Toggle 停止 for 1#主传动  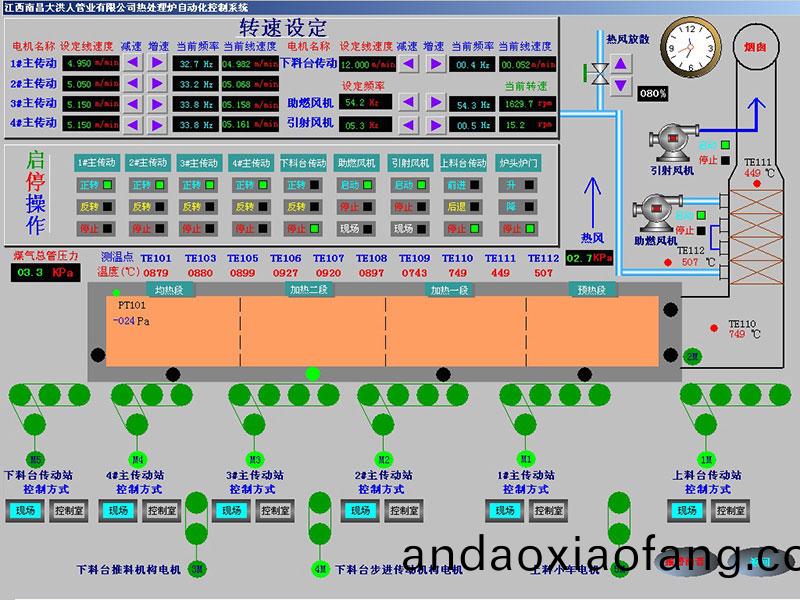point(95,229)
